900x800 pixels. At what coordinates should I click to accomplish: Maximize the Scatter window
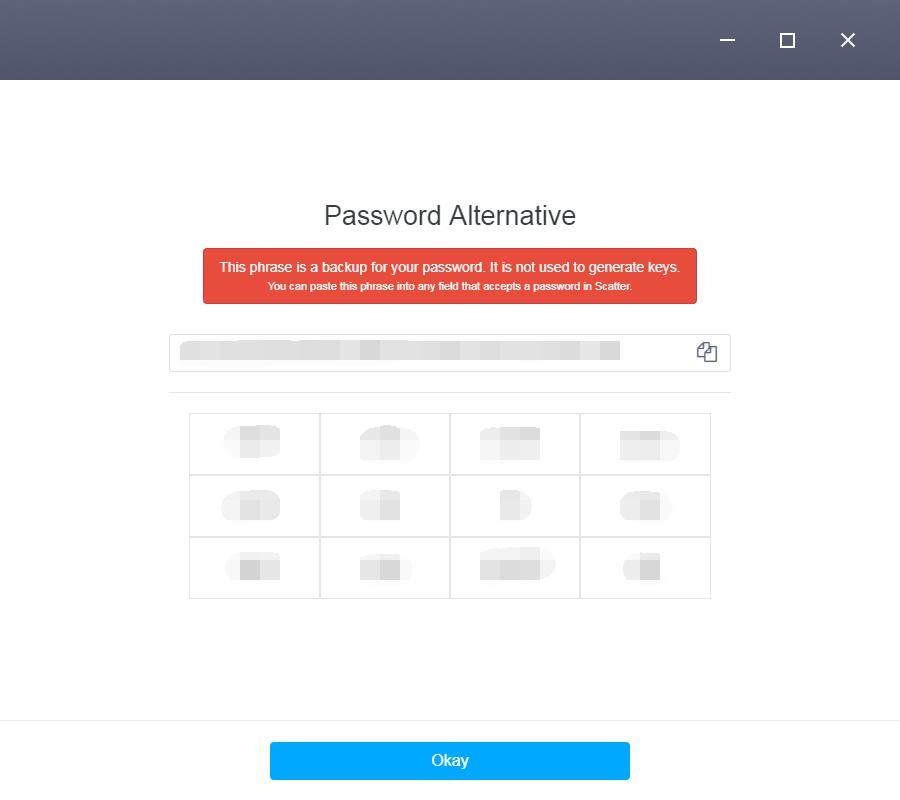[x=787, y=40]
